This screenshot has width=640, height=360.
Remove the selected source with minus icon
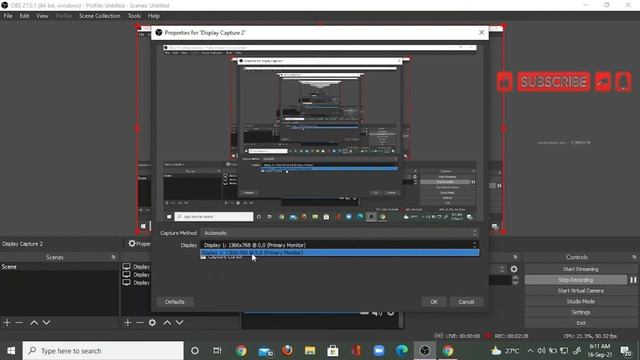140,322
